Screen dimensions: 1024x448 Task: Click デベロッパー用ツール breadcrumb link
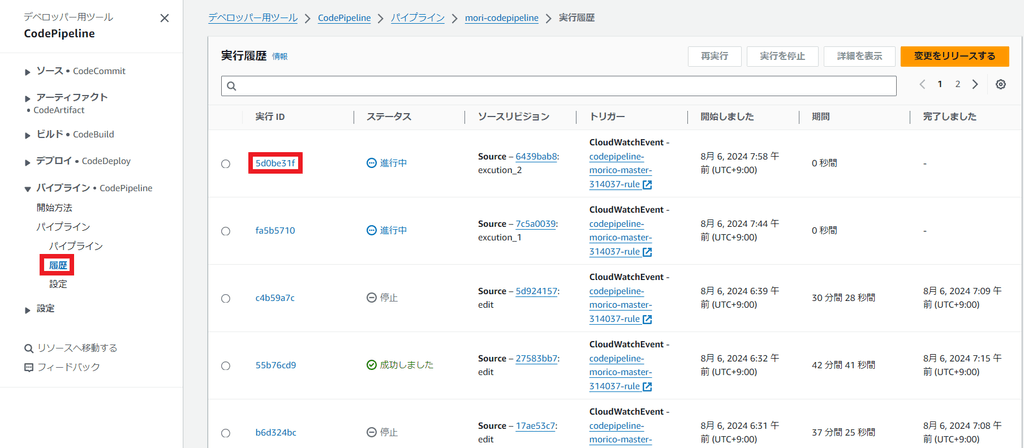pyautogui.click(x=253, y=18)
